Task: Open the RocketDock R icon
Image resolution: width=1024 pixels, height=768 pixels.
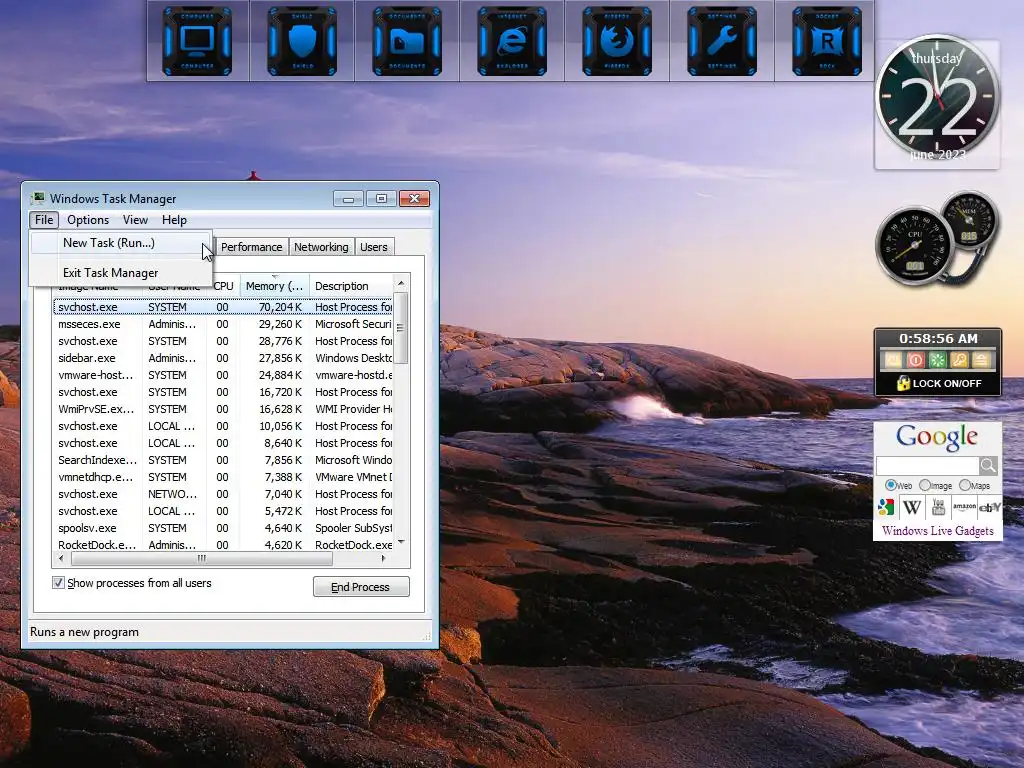Action: (x=827, y=40)
